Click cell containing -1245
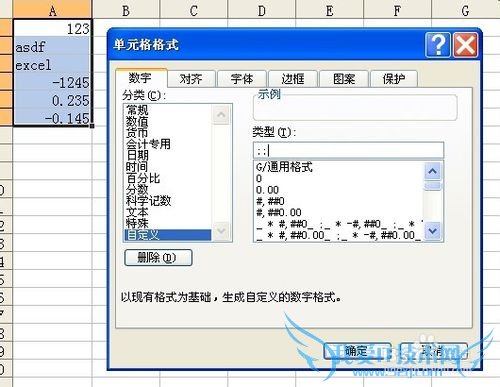This screenshot has height=387, width=500. tap(52, 82)
